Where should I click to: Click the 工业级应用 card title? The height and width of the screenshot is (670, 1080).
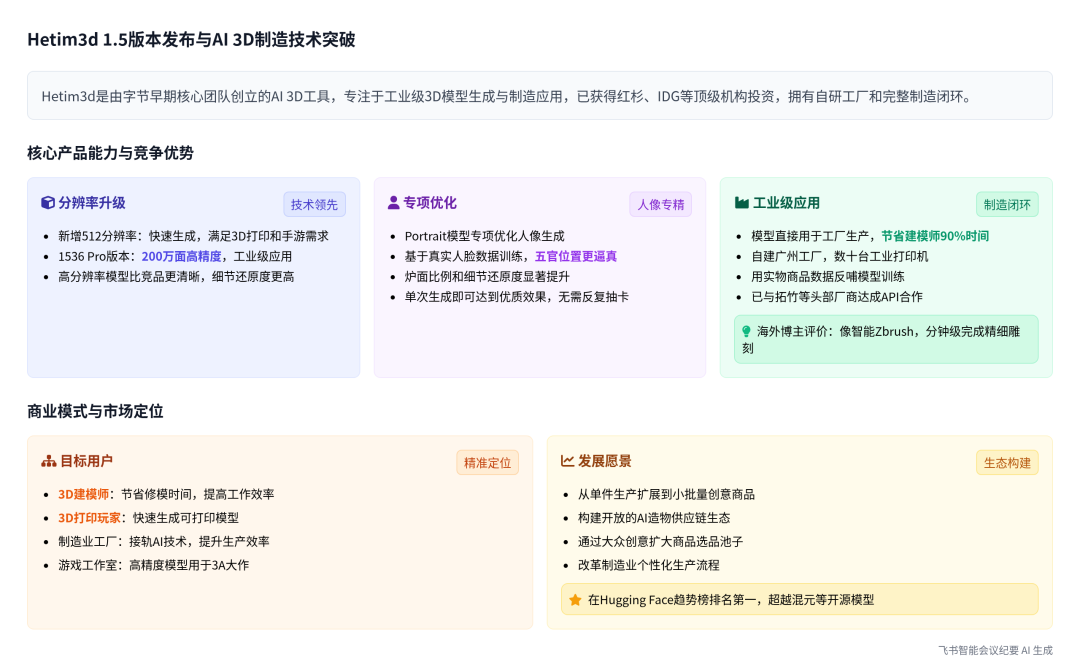786,202
